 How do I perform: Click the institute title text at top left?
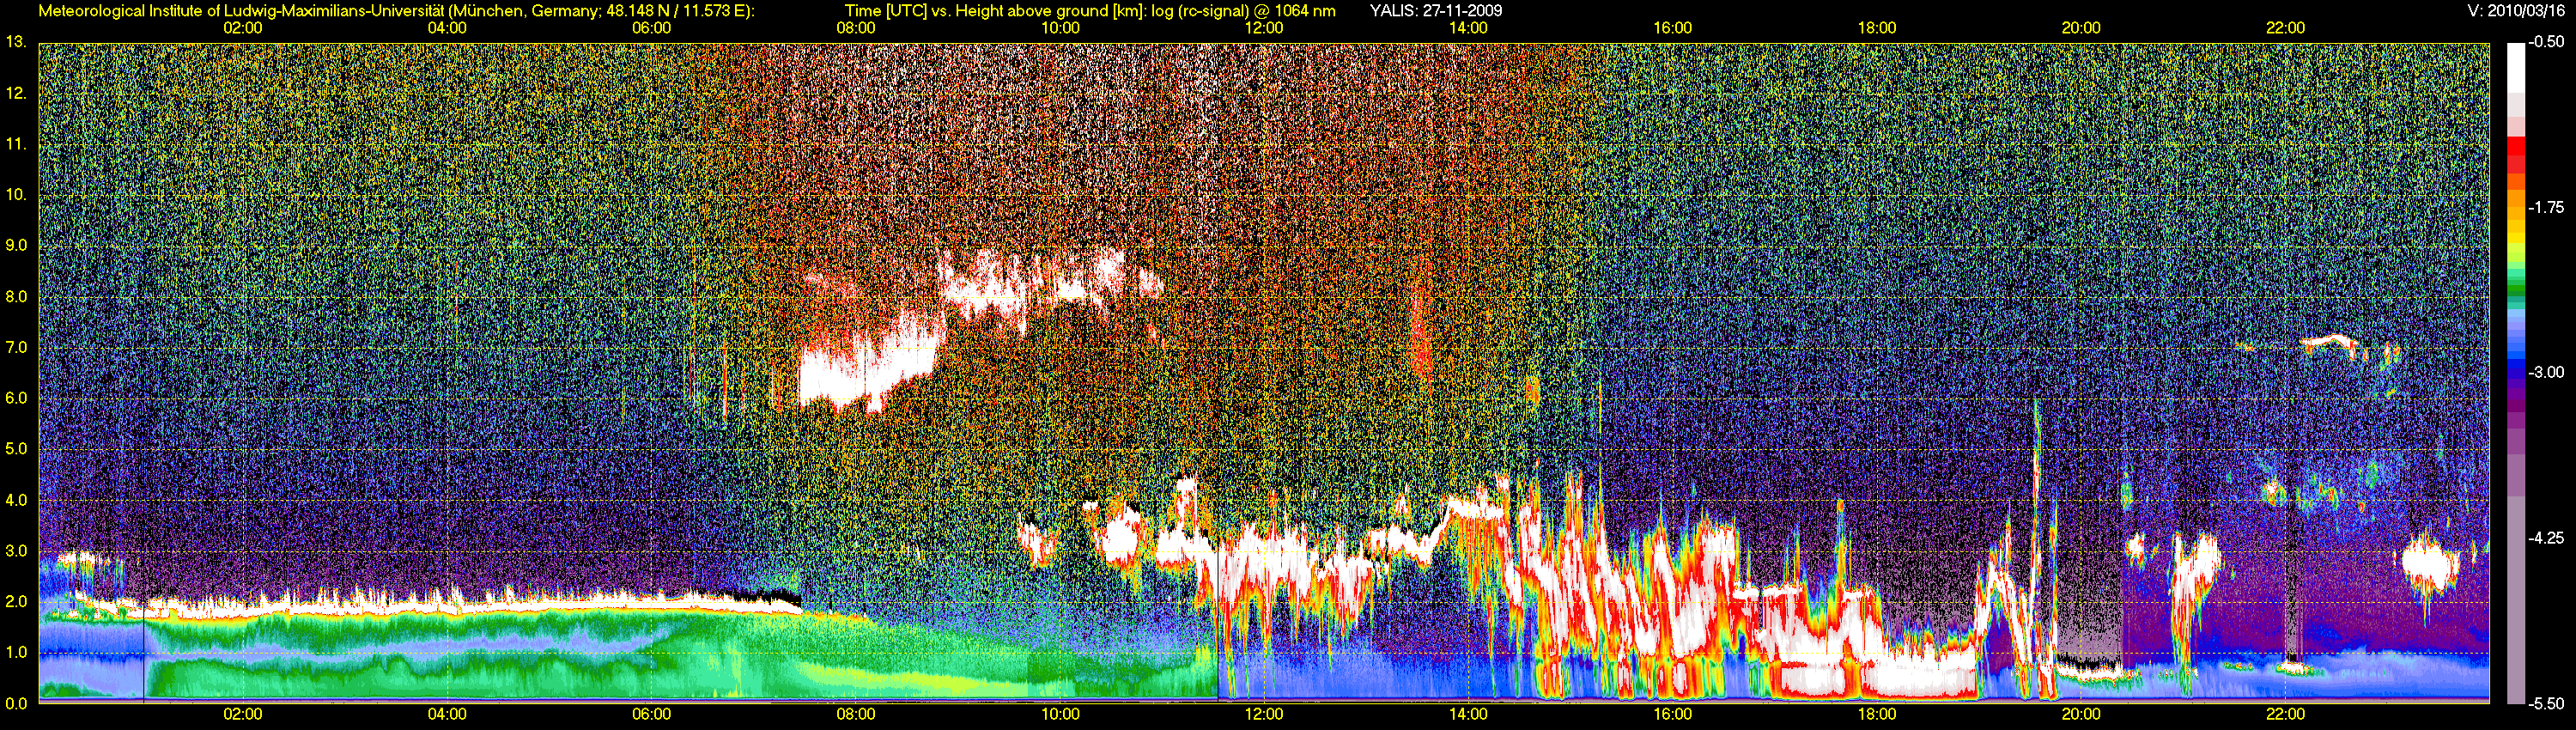pos(397,11)
